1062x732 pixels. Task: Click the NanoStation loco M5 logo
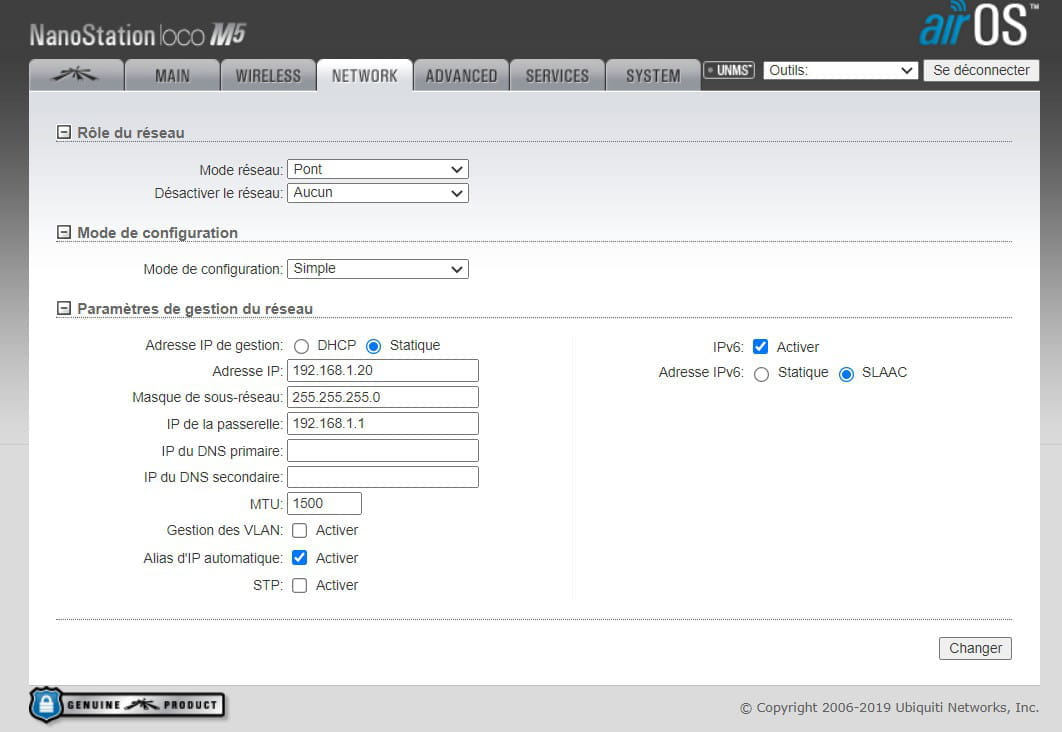click(x=137, y=35)
